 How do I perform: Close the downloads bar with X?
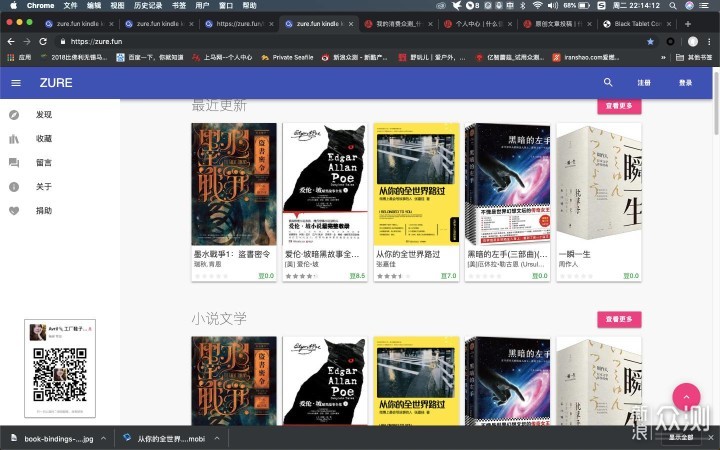[x=711, y=437]
